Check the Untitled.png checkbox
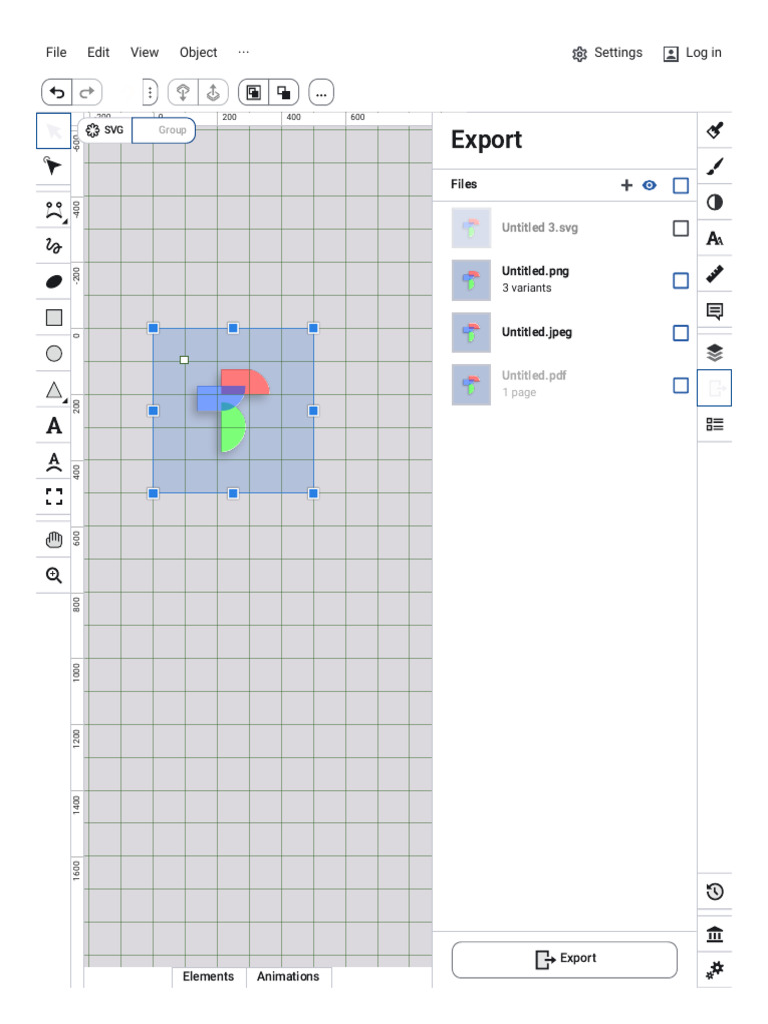Screen dimensions: 768x1024 680,280
